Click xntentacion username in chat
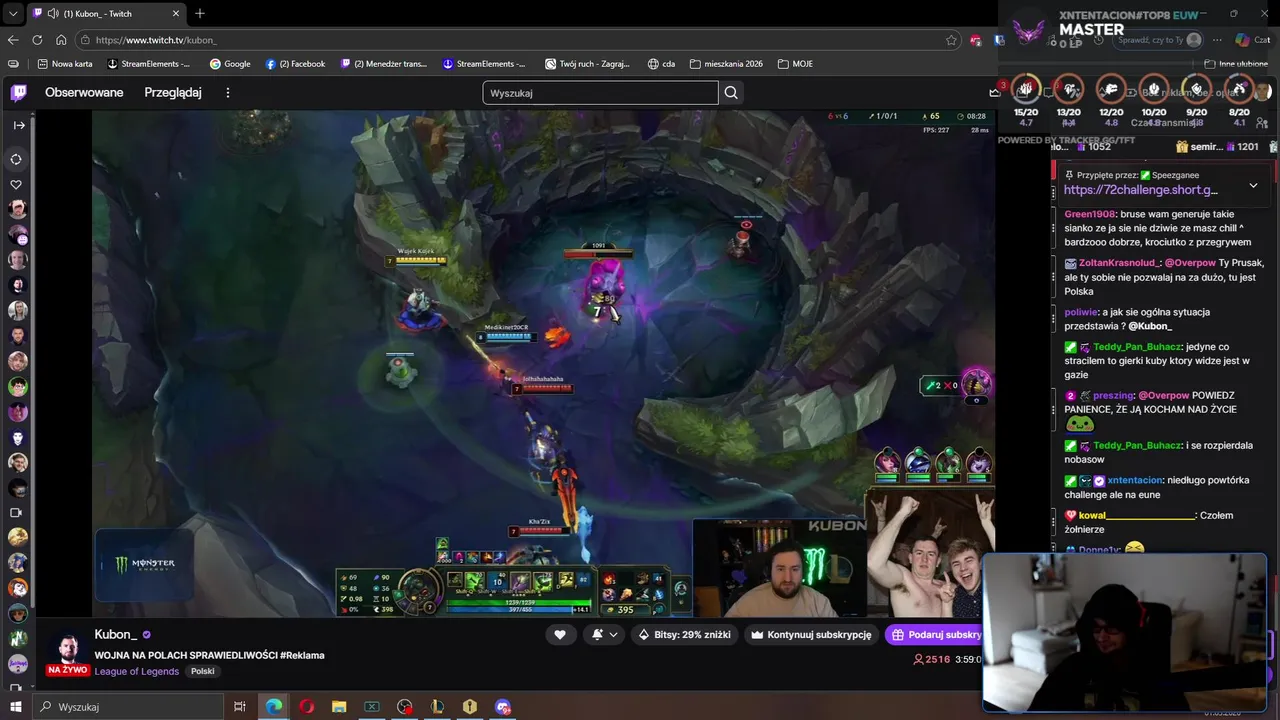This screenshot has width=1280, height=720. click(1134, 480)
